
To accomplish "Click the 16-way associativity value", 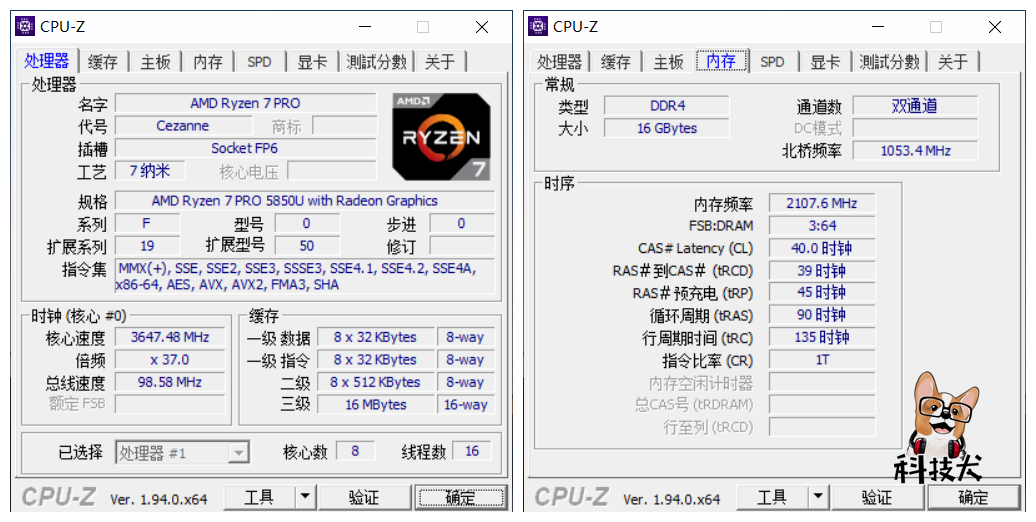I will point(466,404).
